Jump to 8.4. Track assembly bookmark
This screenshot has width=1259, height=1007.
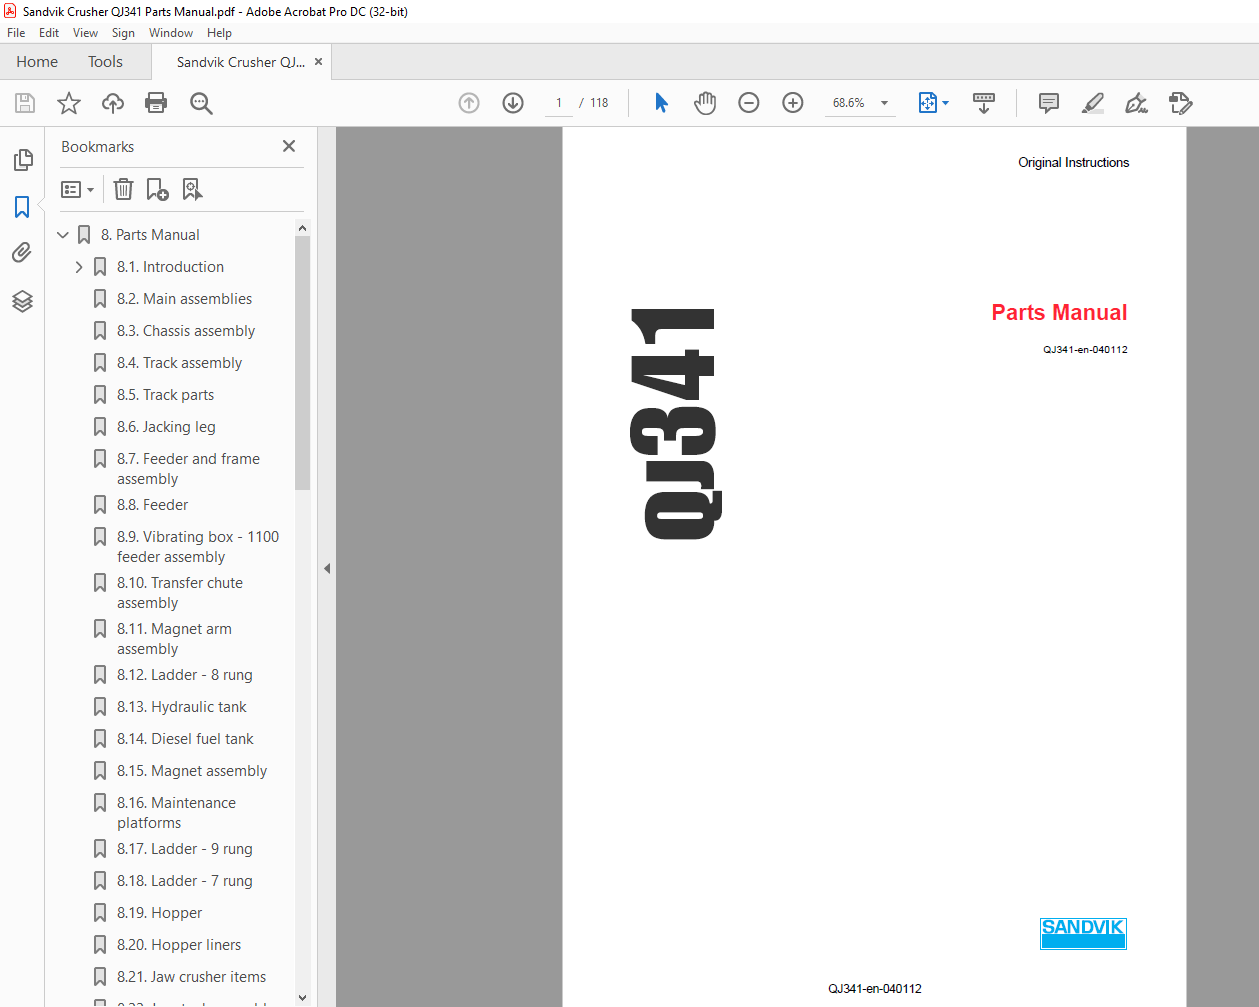click(179, 363)
